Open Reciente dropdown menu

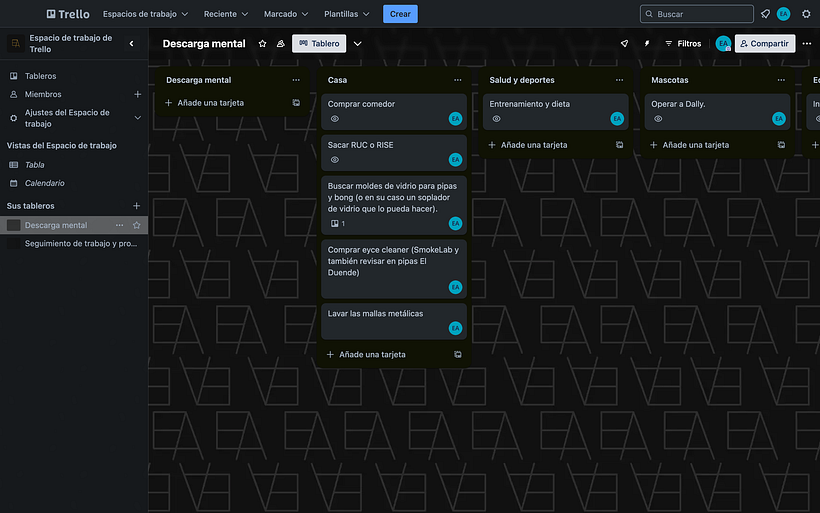tap(226, 14)
